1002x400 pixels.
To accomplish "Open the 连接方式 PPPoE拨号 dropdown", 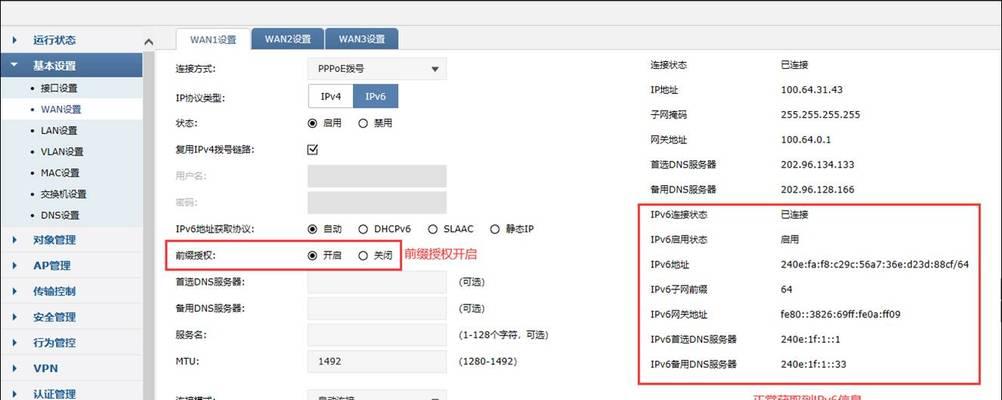I will coord(377,69).
